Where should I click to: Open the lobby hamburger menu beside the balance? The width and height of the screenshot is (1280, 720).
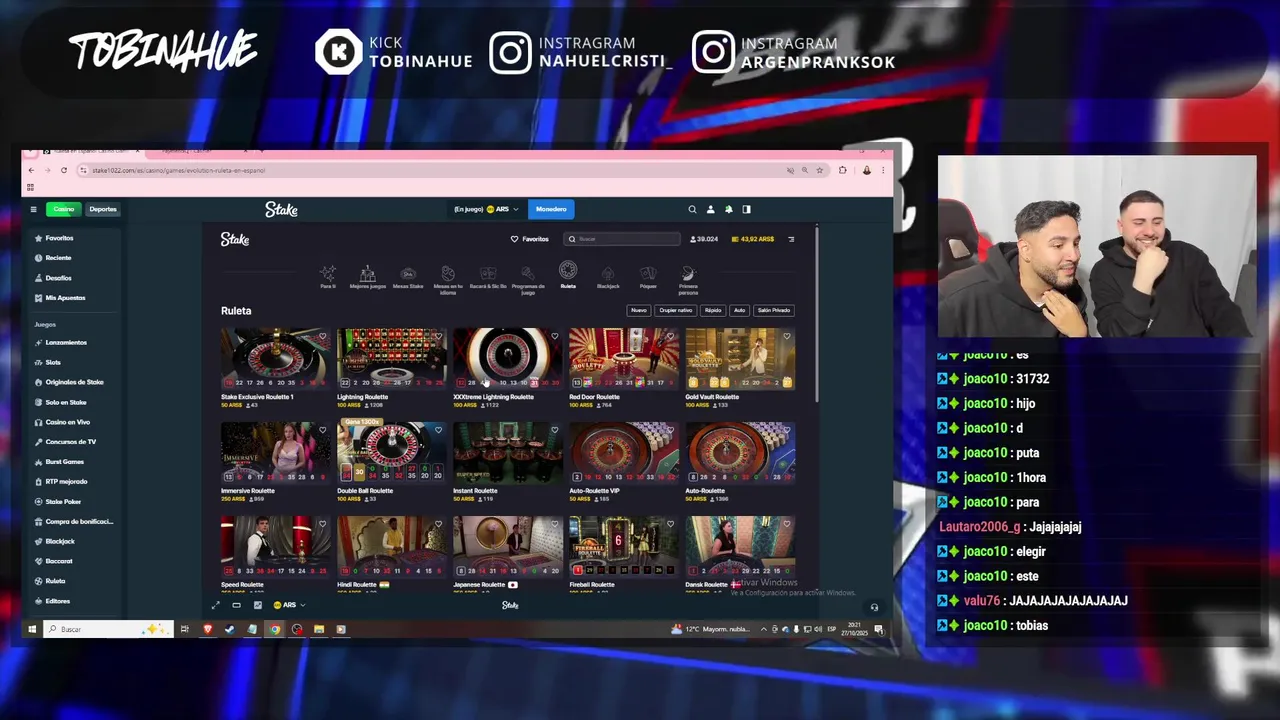(791, 239)
